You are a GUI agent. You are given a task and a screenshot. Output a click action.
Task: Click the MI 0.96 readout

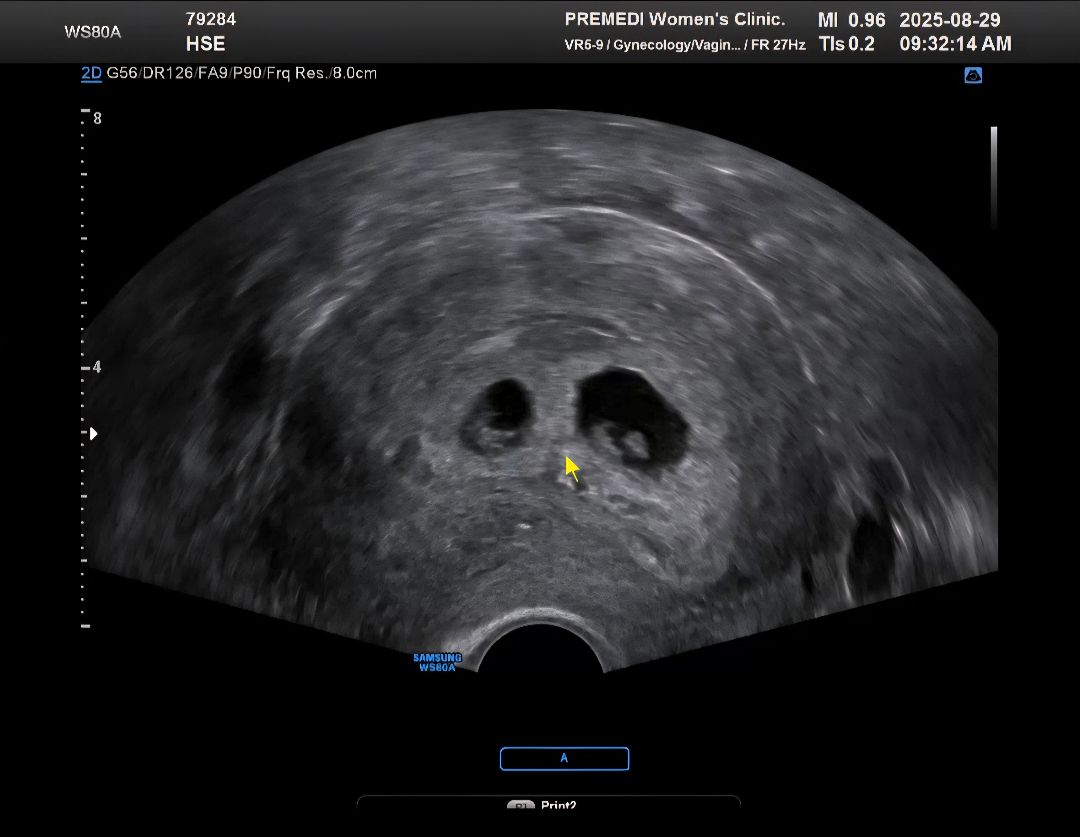(851, 20)
